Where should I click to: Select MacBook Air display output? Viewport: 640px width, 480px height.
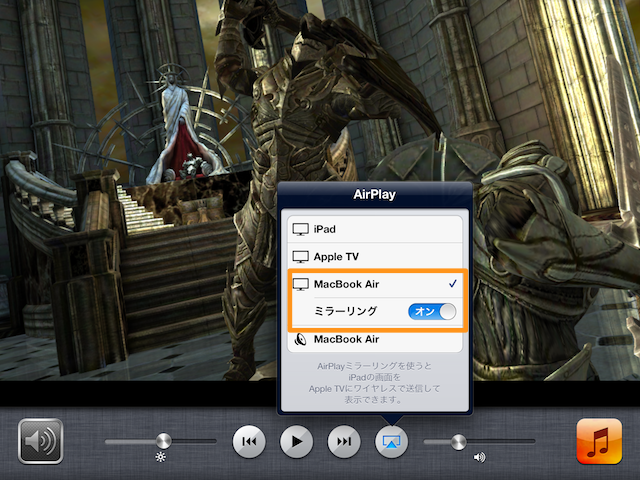click(375, 284)
